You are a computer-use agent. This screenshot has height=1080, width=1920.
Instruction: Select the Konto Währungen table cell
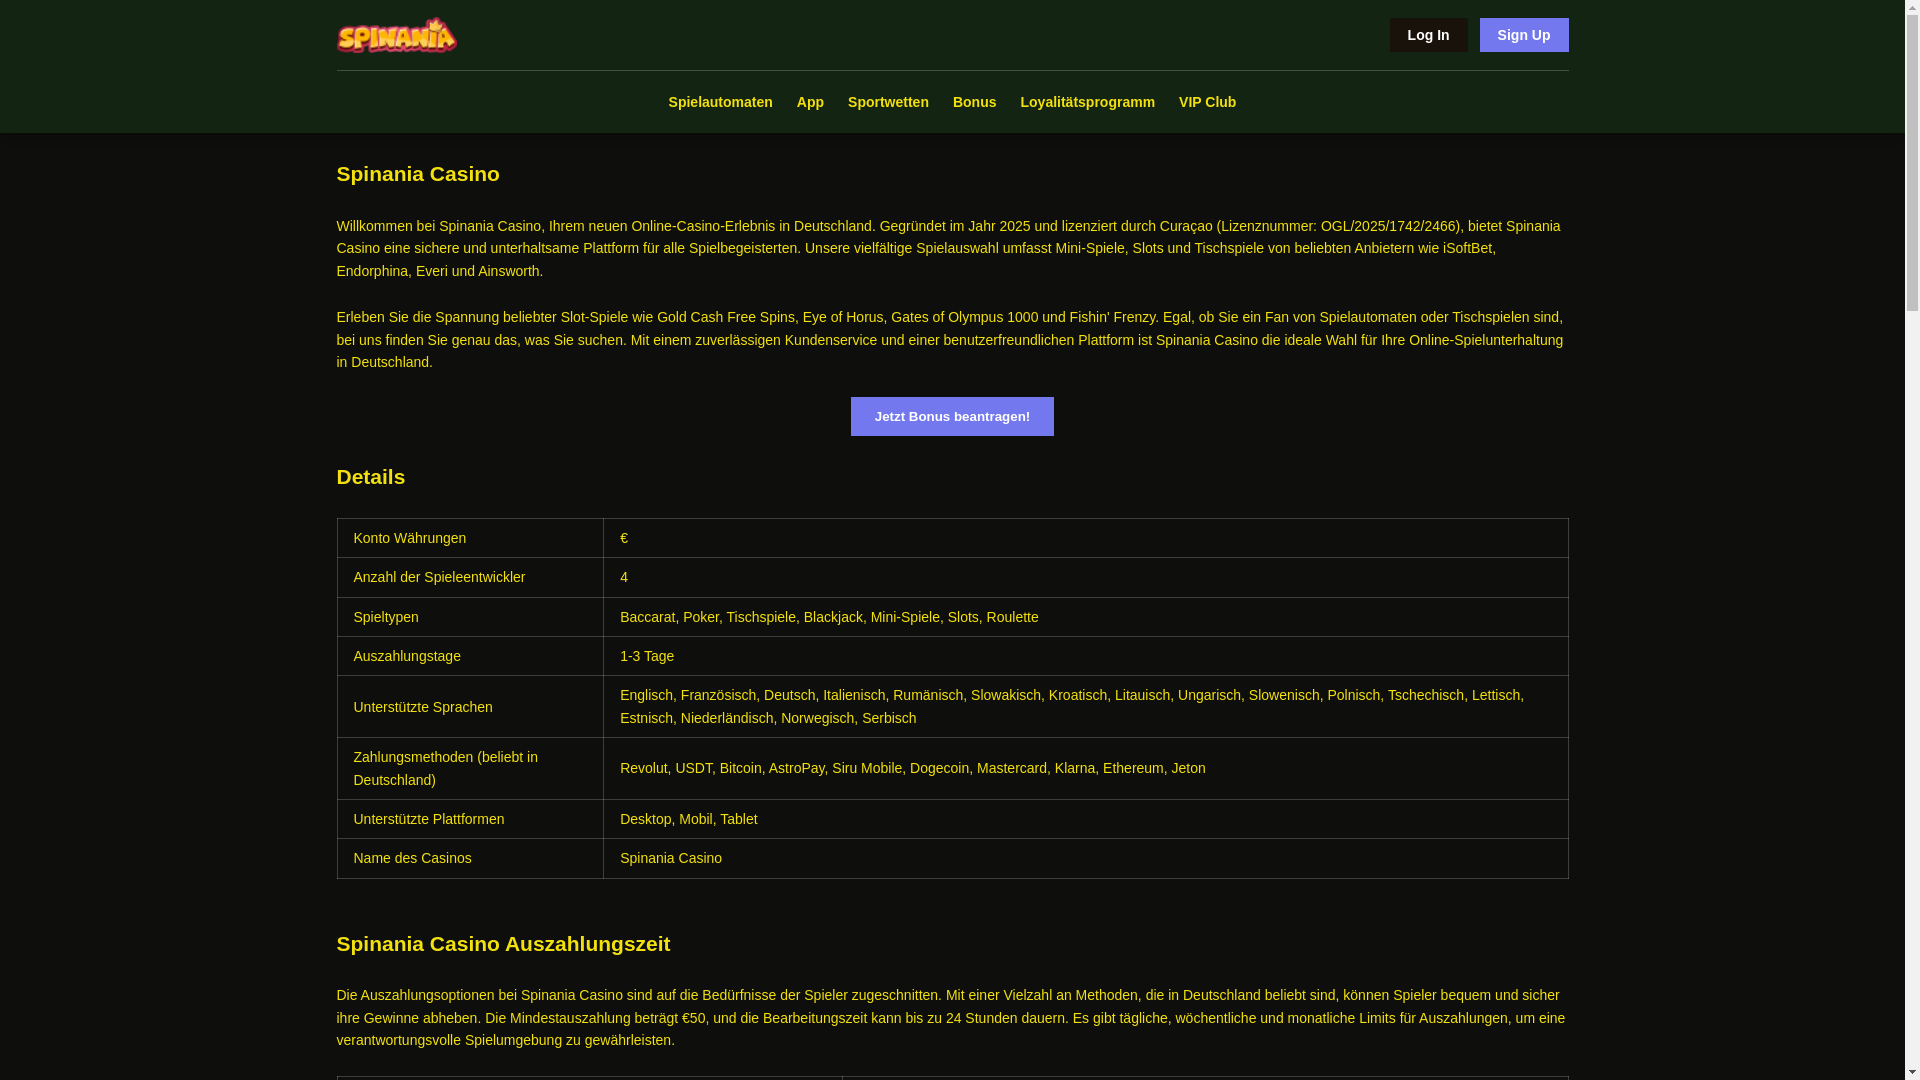[x=470, y=538]
